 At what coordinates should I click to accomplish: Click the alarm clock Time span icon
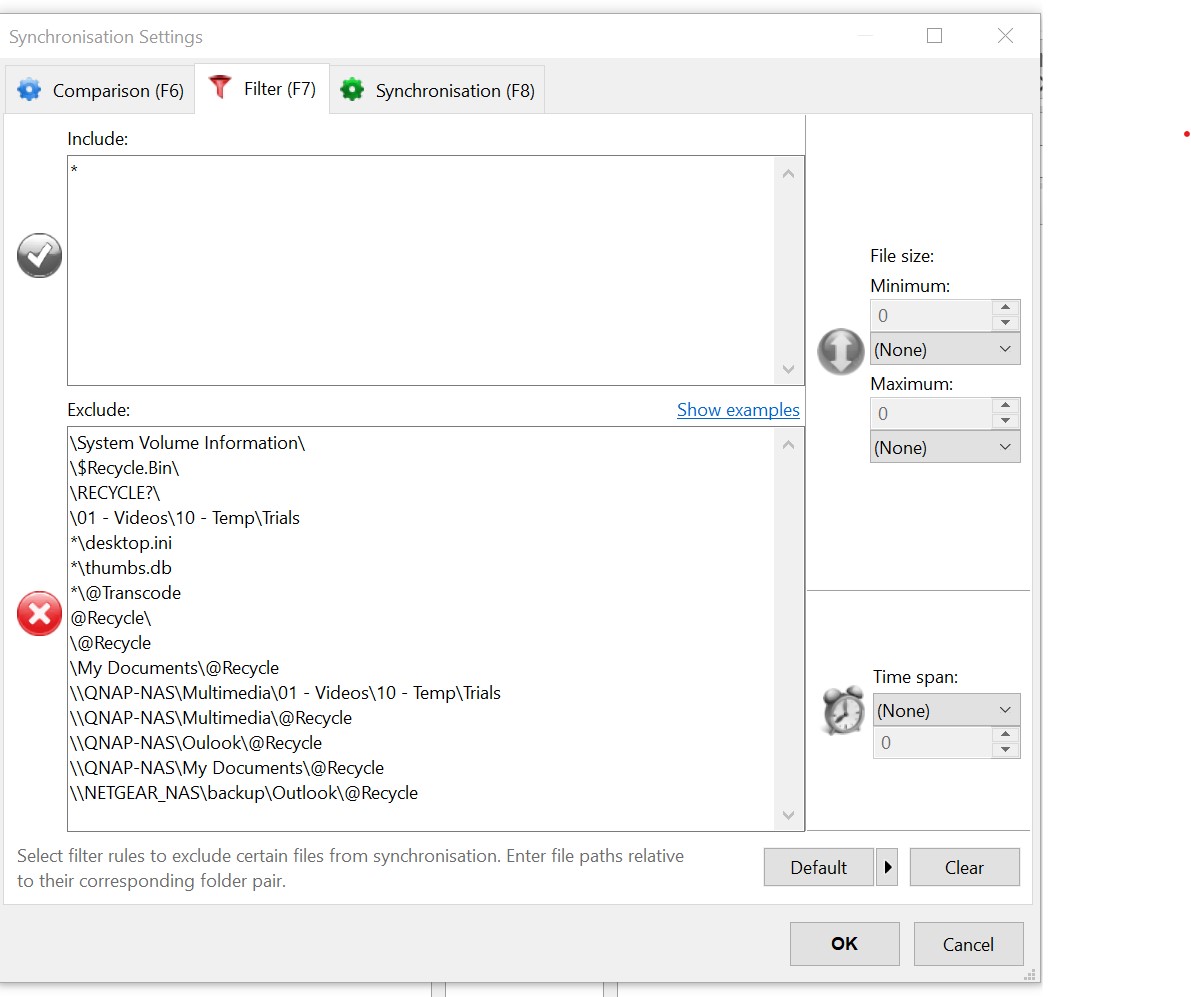[x=843, y=711]
